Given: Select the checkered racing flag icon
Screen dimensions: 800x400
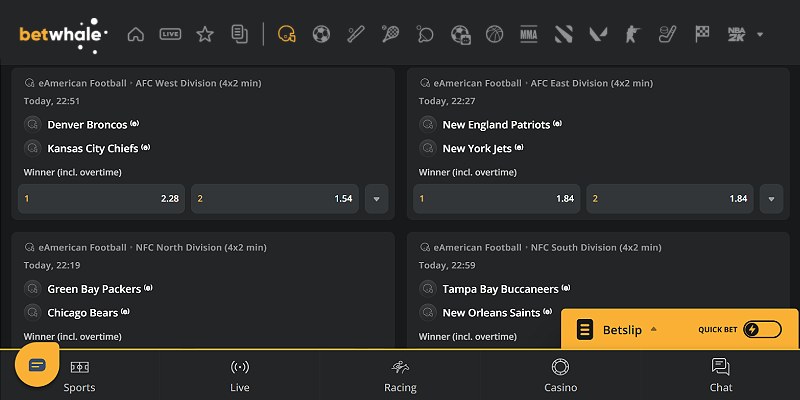Looking at the screenshot, I should (702, 35).
